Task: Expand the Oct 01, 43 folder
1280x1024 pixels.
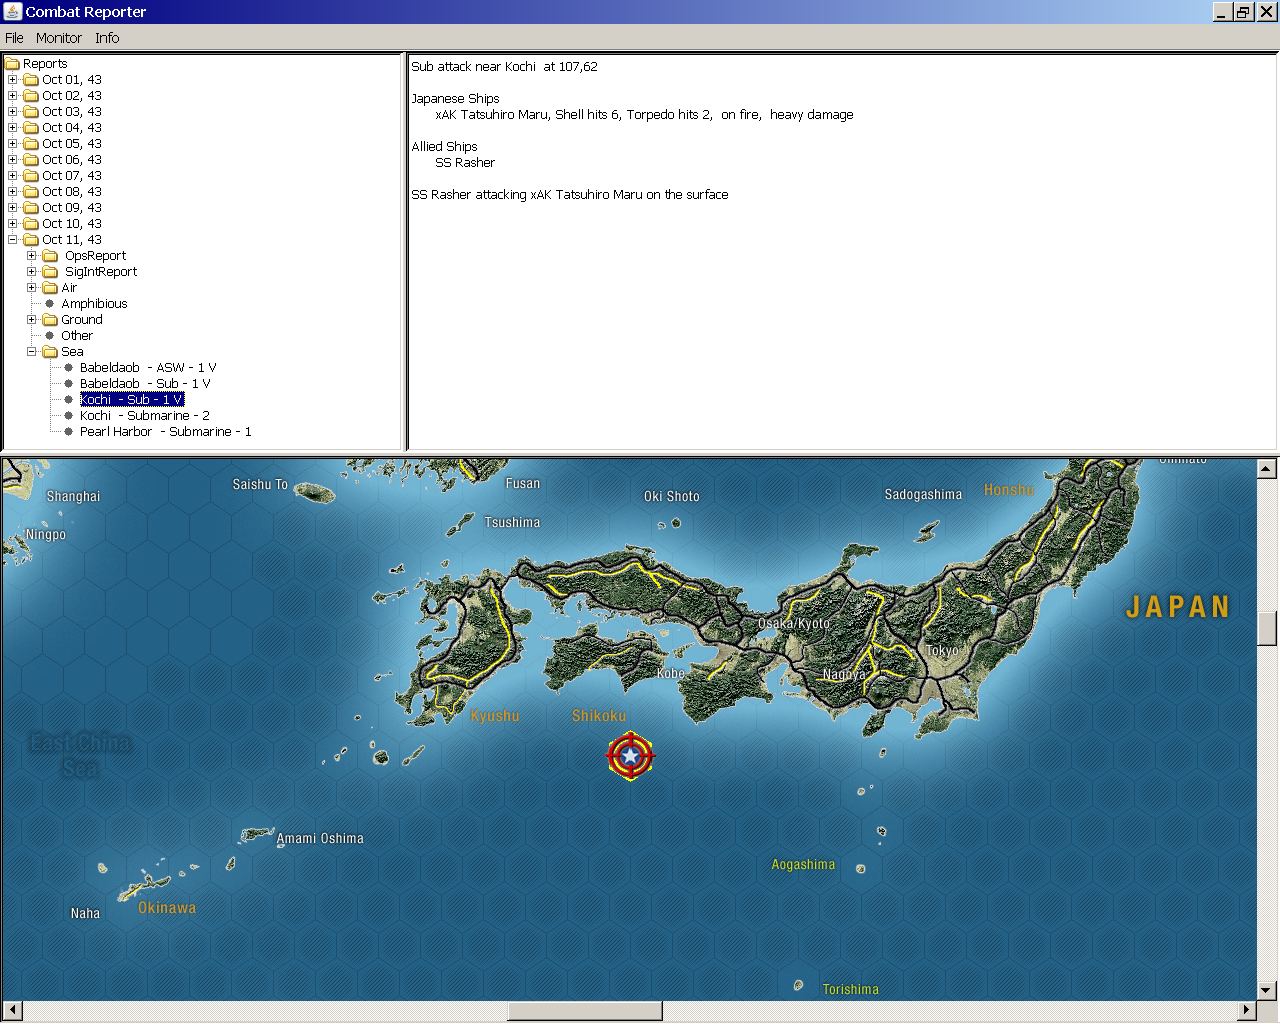Action: 12,80
